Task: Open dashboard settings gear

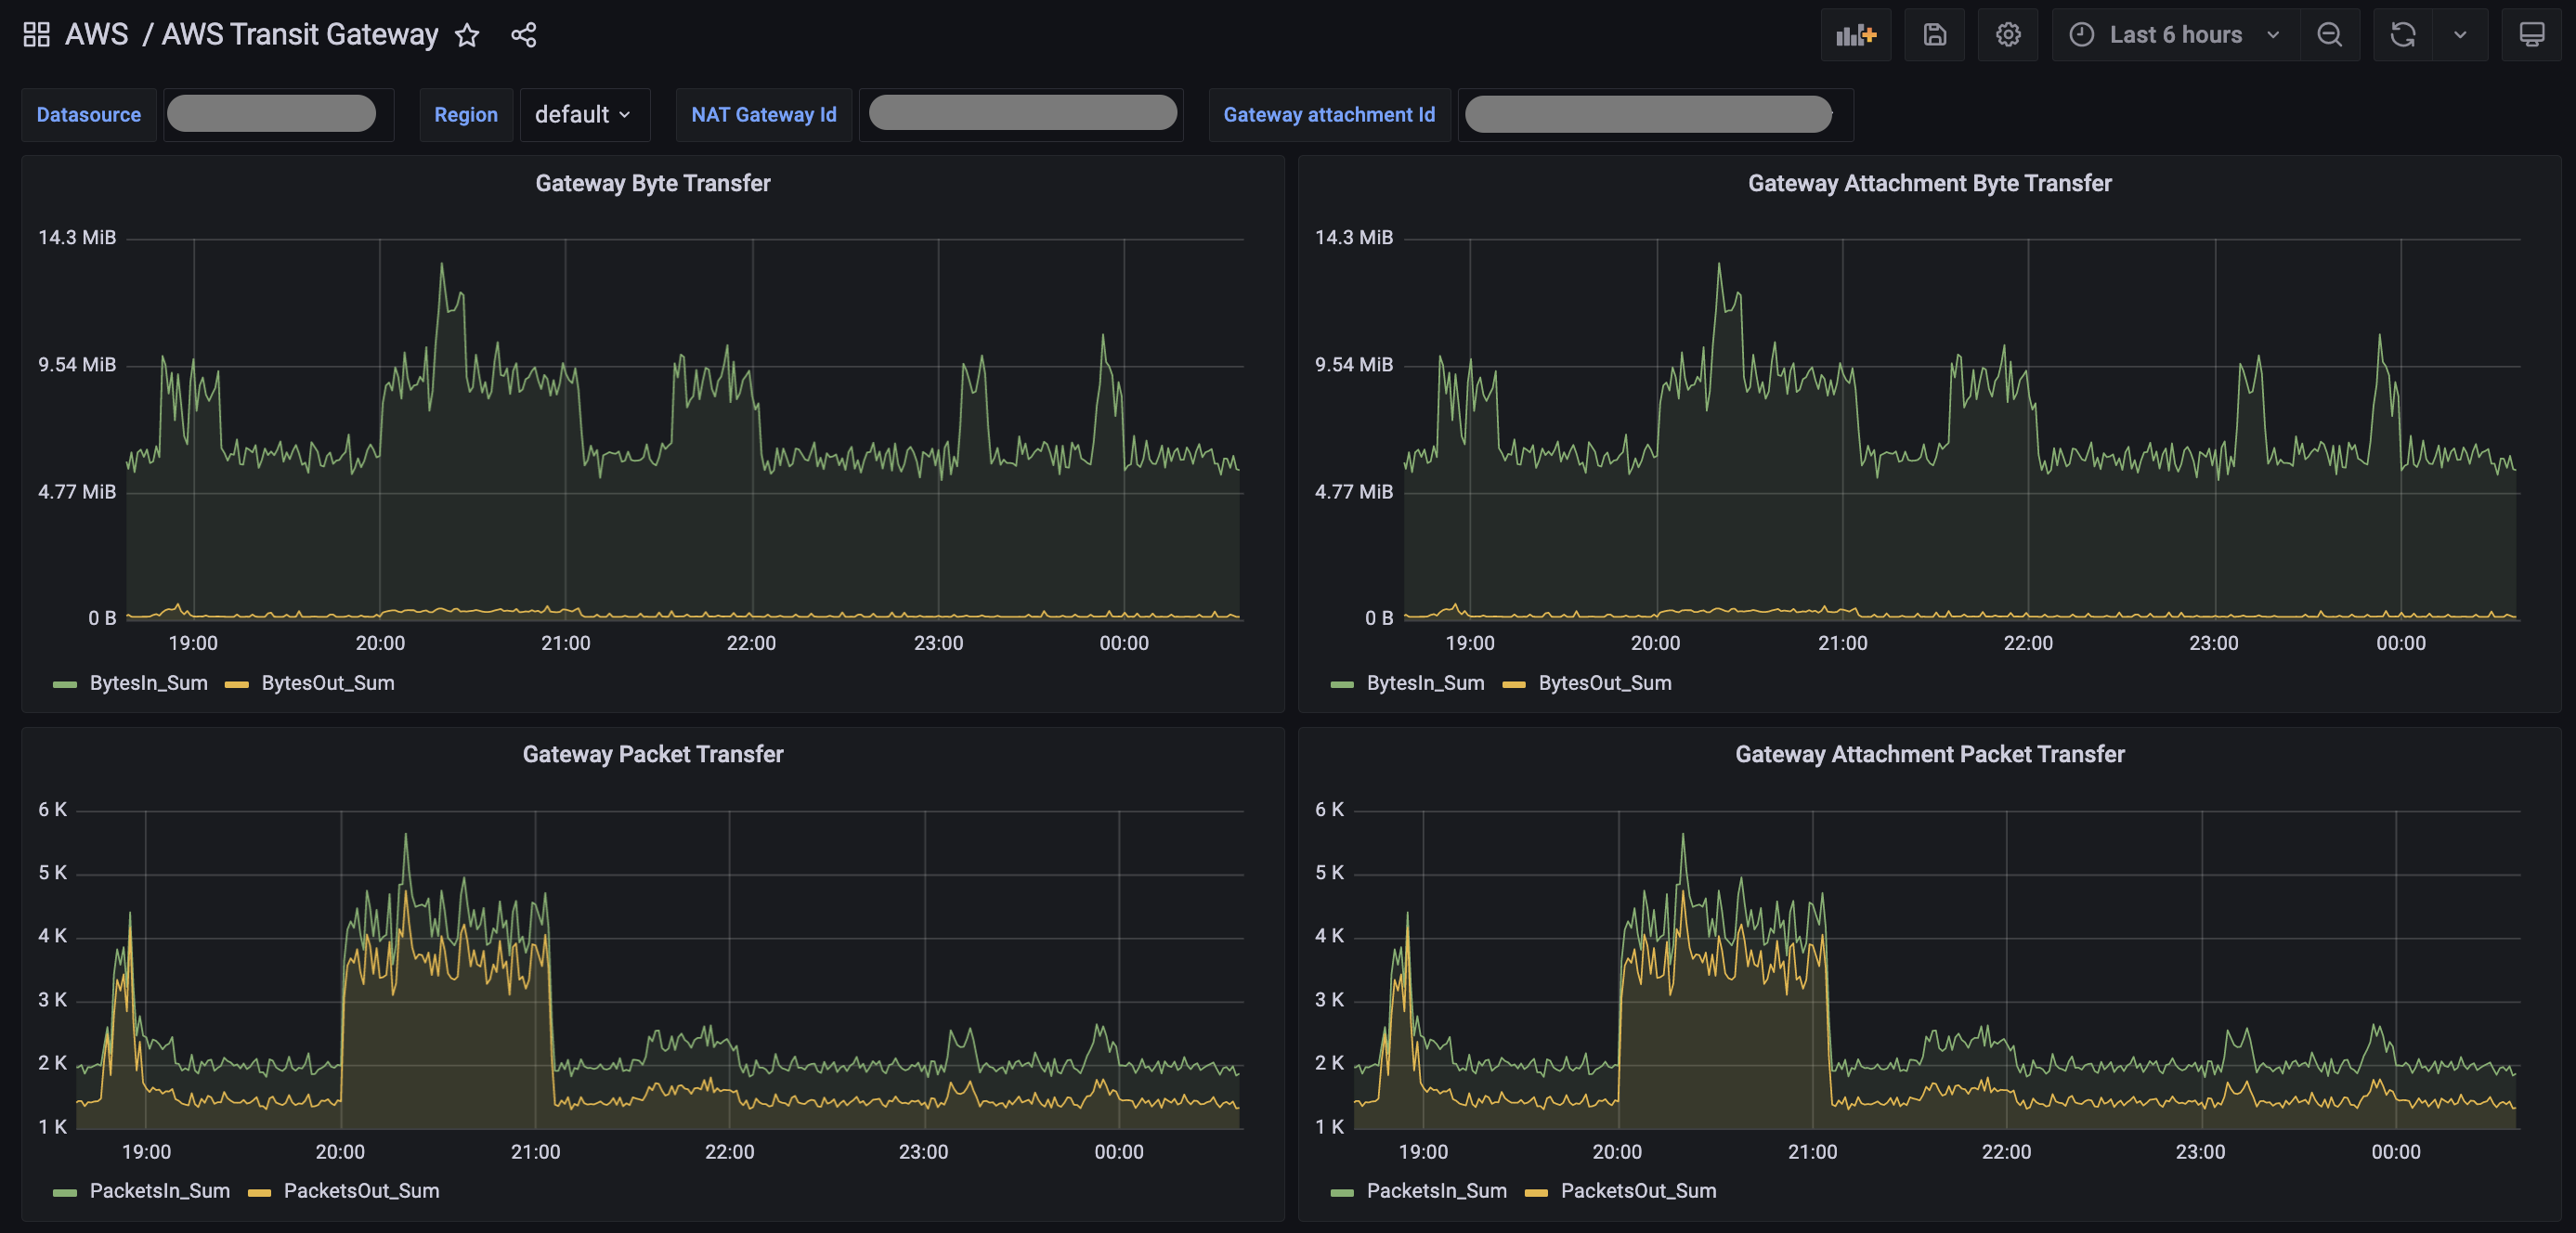Action: coord(2008,35)
